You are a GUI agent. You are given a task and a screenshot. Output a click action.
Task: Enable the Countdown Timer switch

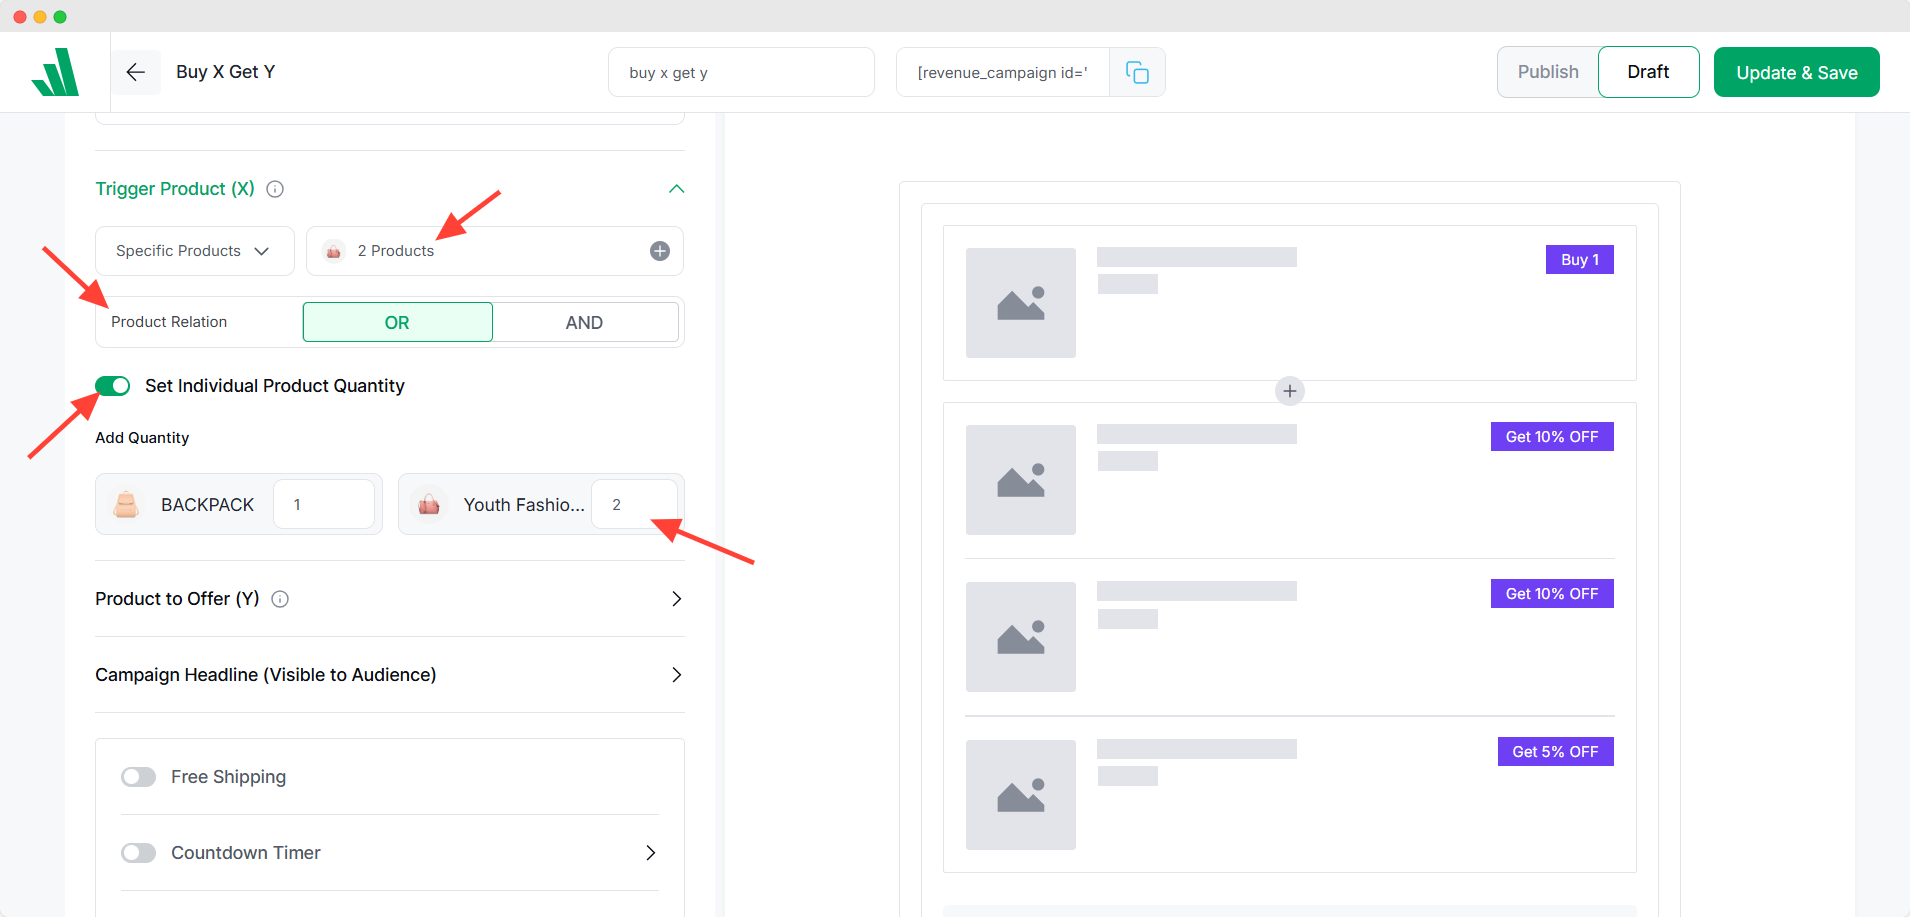click(x=139, y=853)
